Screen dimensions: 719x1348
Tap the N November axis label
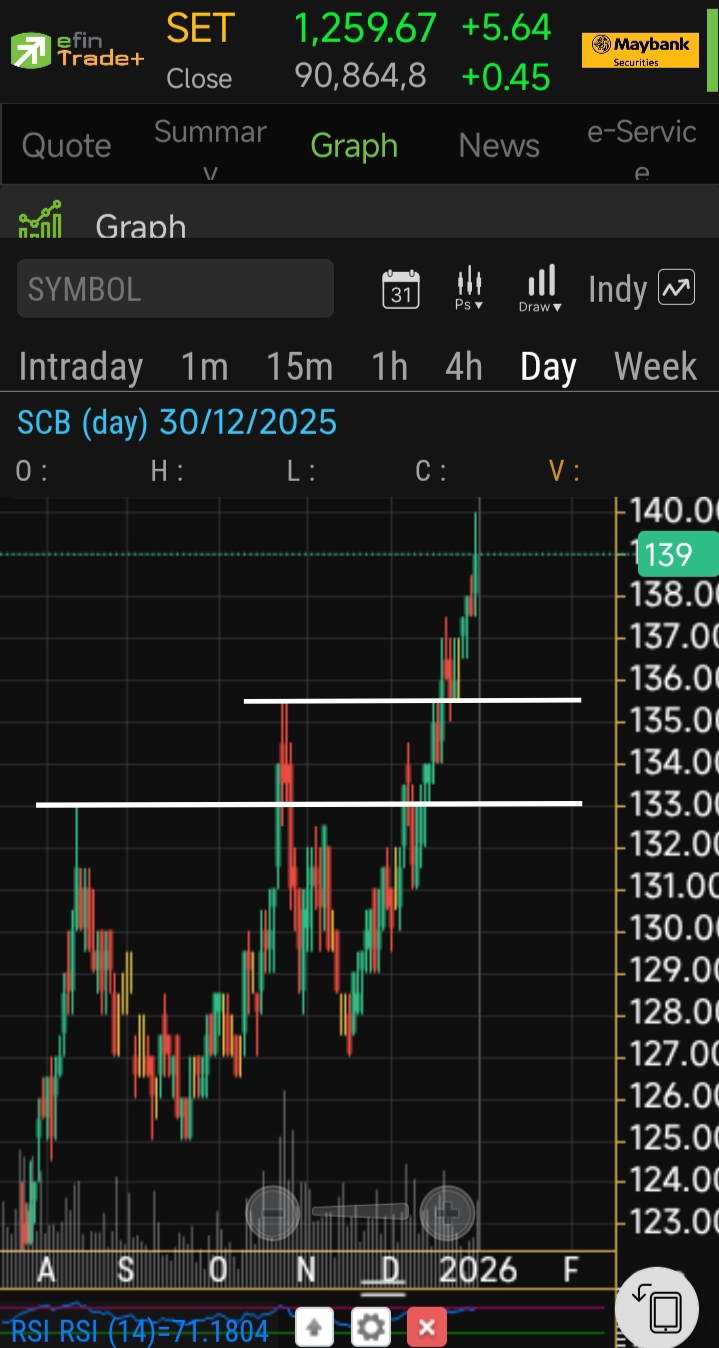(x=306, y=1270)
